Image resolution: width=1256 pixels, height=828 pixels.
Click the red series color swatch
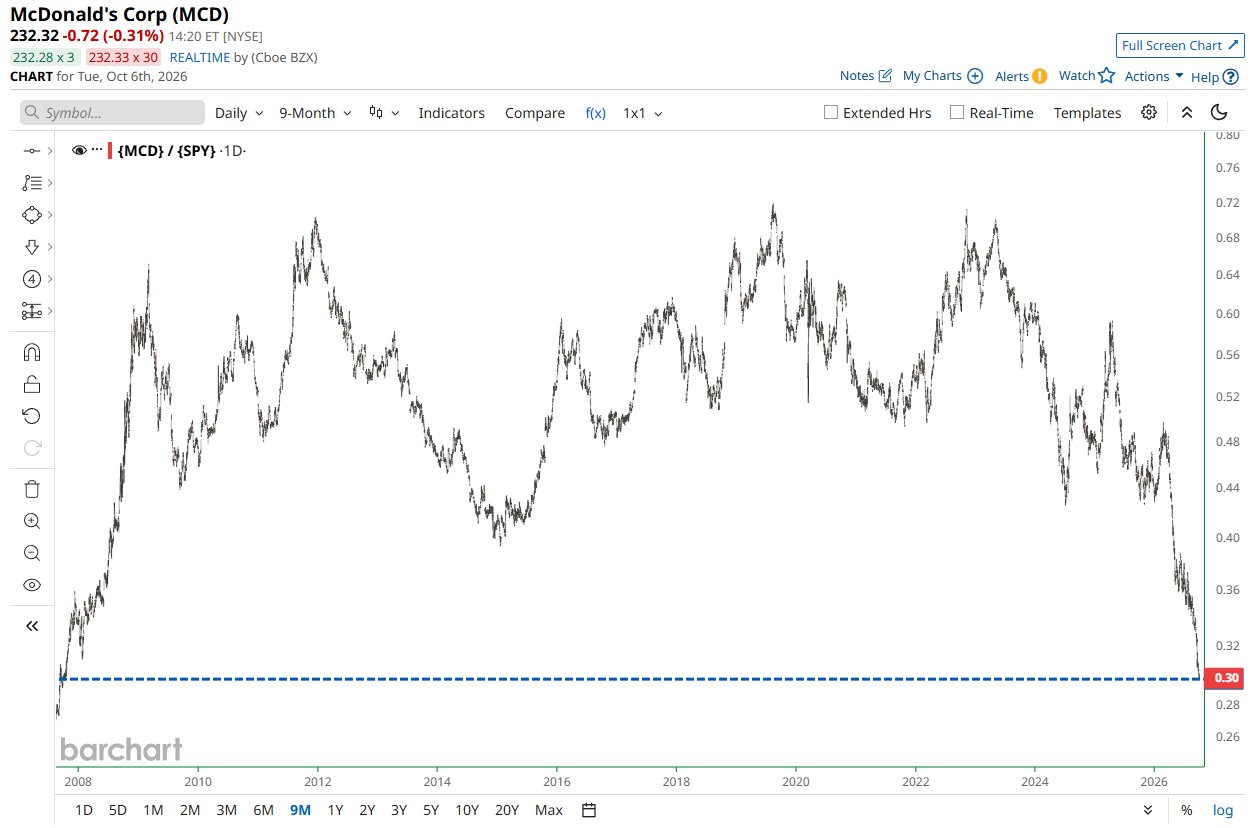click(110, 150)
